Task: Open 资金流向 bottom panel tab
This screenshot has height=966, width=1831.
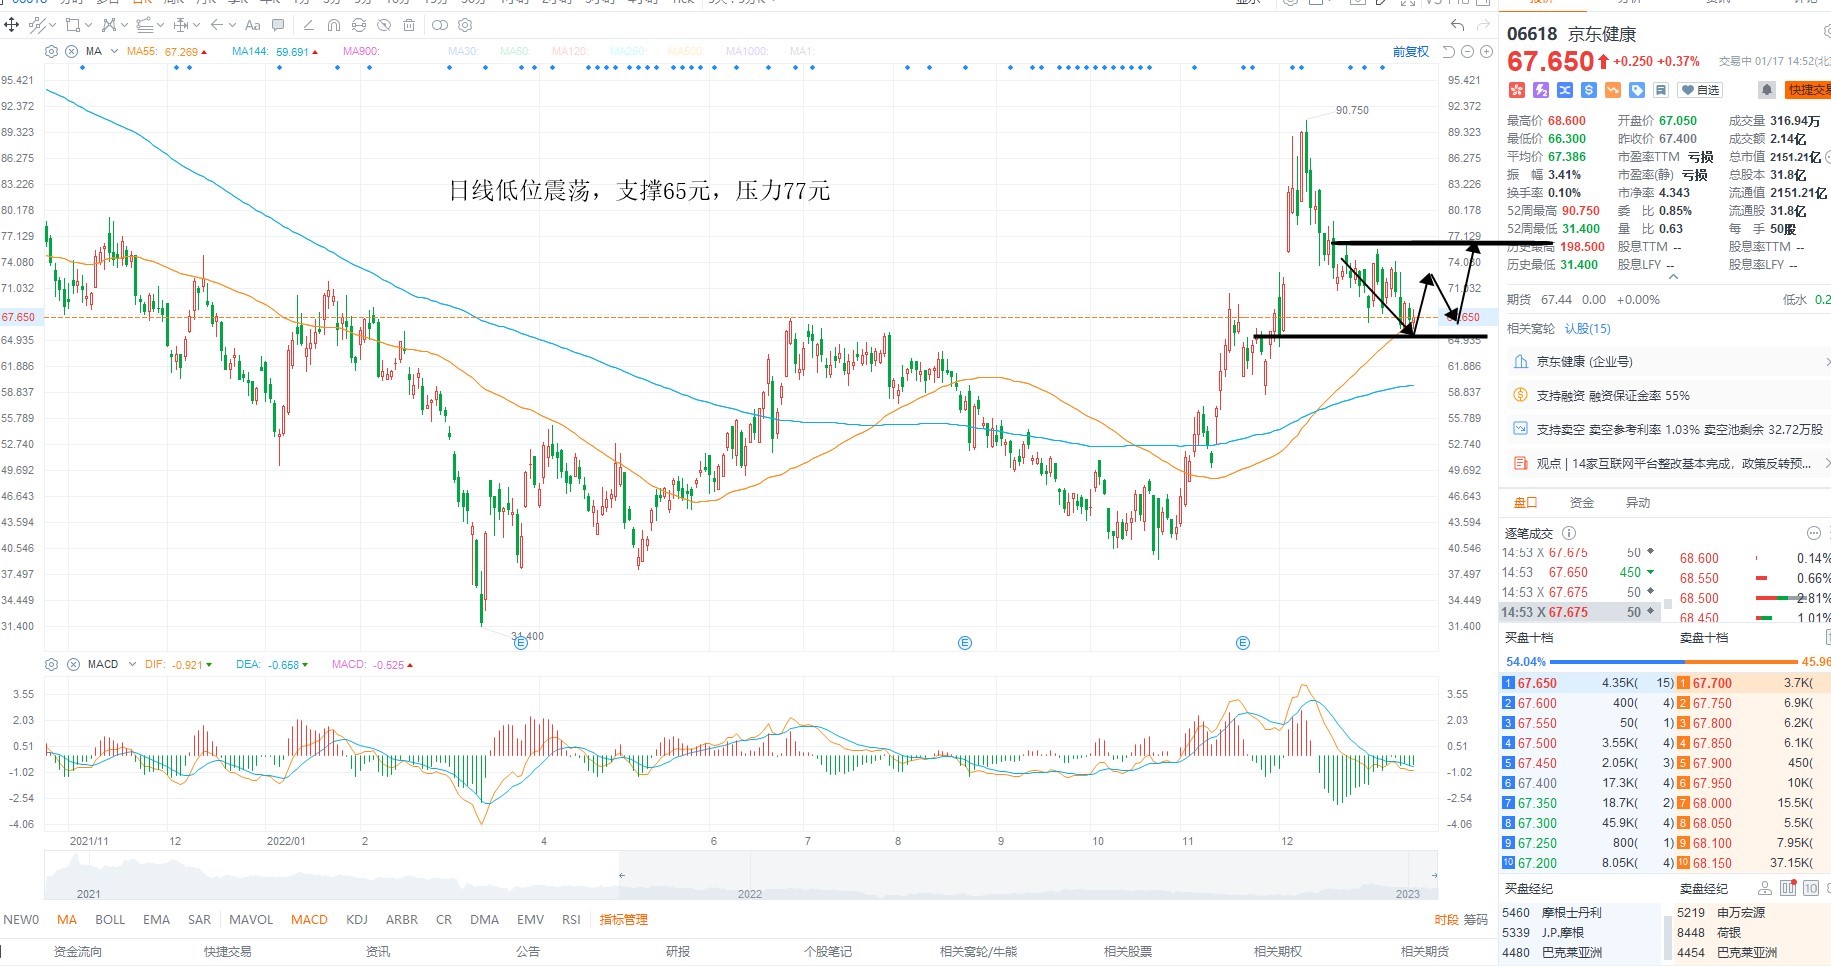Action: click(77, 951)
